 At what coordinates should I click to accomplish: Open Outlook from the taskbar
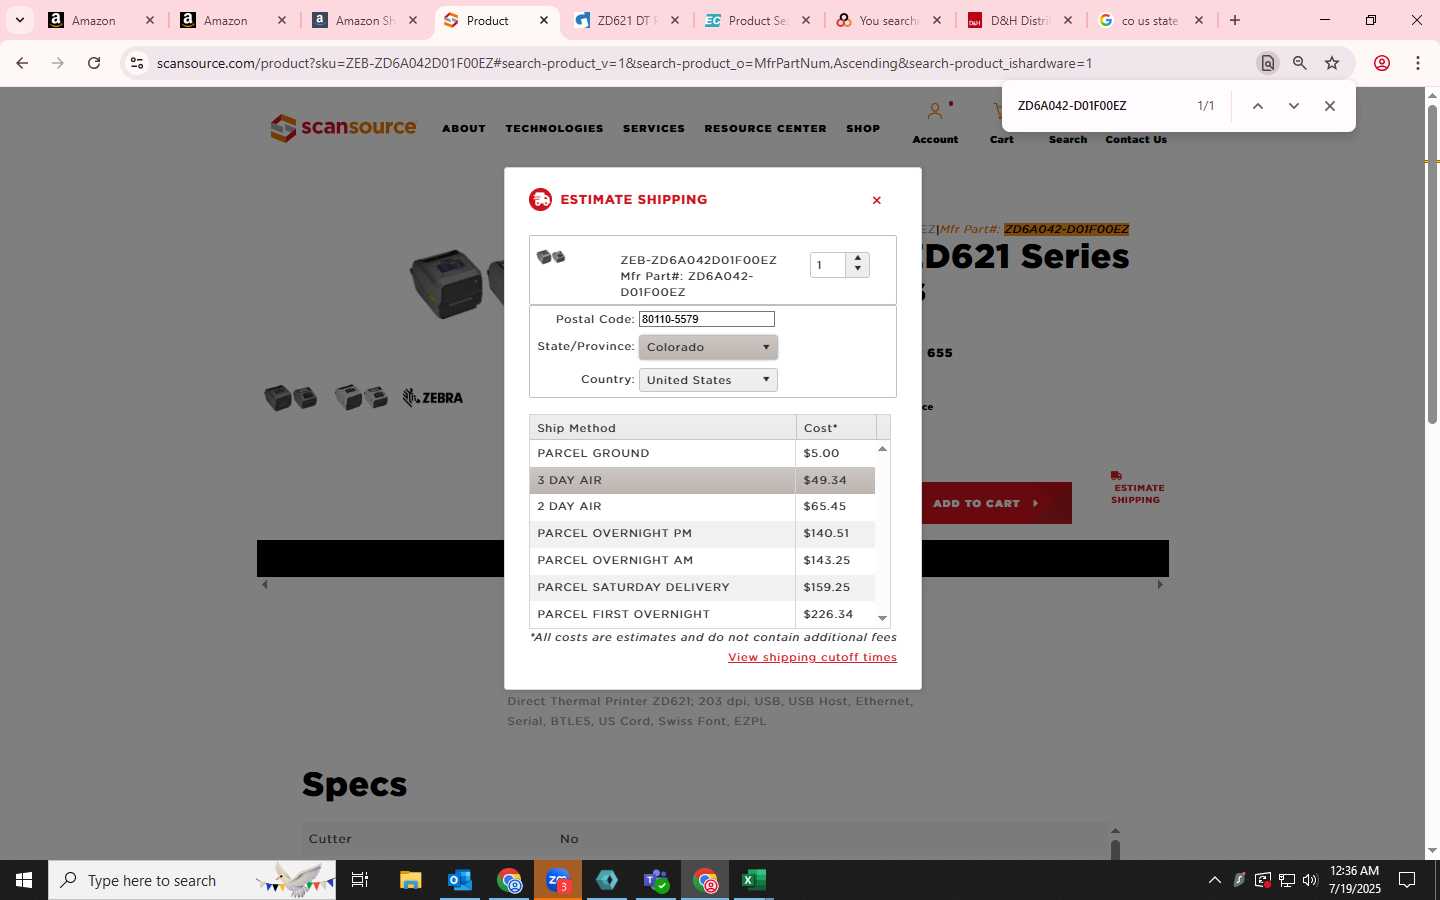click(460, 880)
